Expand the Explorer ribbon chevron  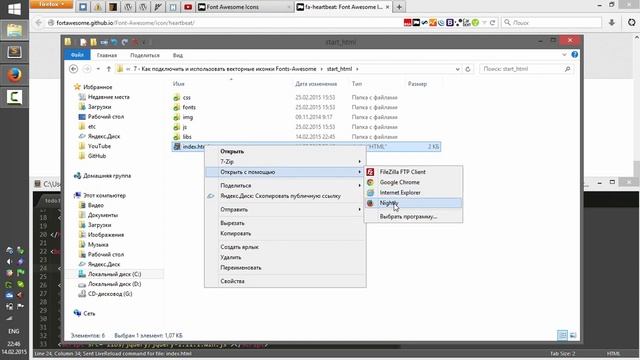(564, 55)
